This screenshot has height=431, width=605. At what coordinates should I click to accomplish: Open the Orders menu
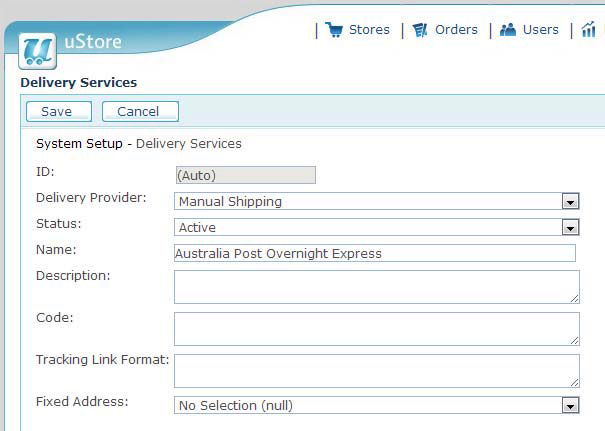456,30
